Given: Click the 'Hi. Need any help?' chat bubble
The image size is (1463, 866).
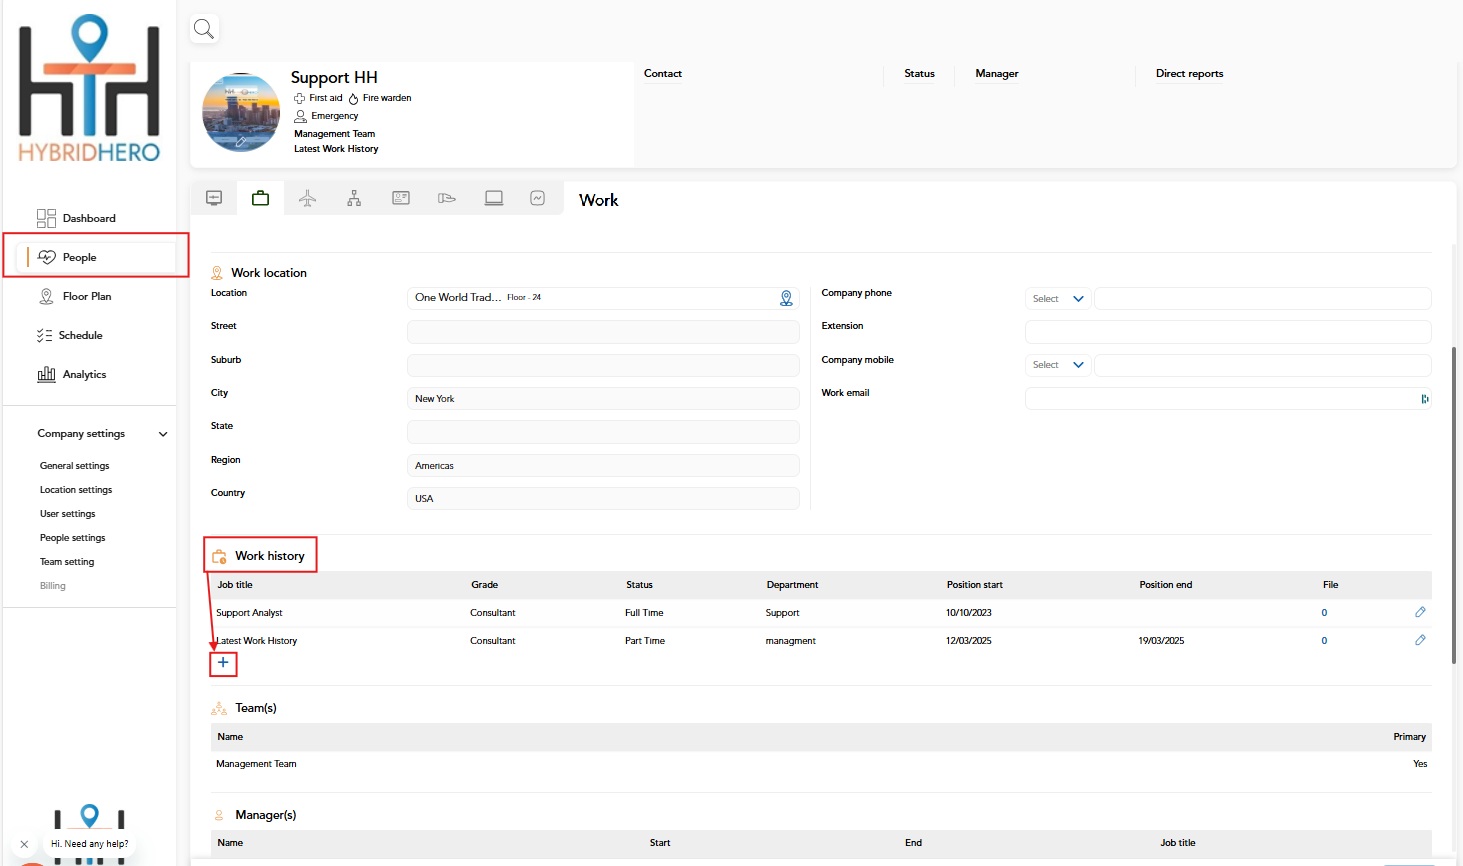Looking at the screenshot, I should (x=90, y=844).
